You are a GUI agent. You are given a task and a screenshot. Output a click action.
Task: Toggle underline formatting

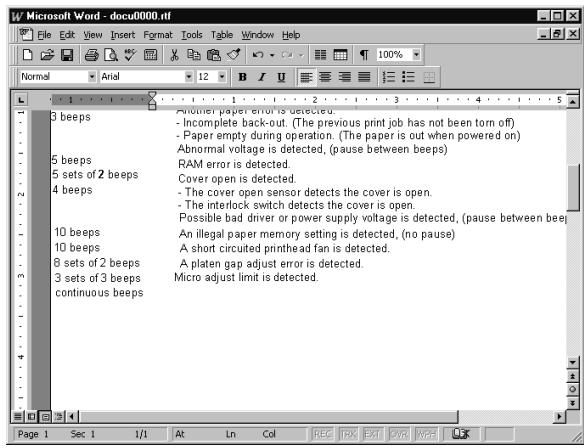point(281,77)
